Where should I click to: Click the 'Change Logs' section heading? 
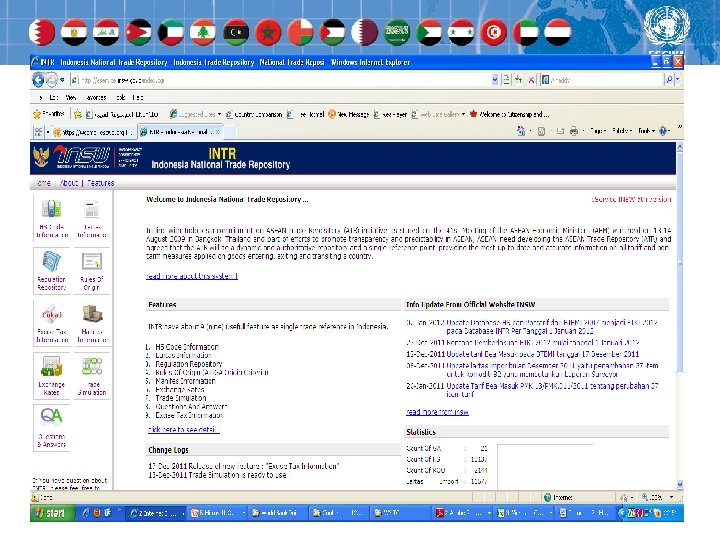pos(168,450)
